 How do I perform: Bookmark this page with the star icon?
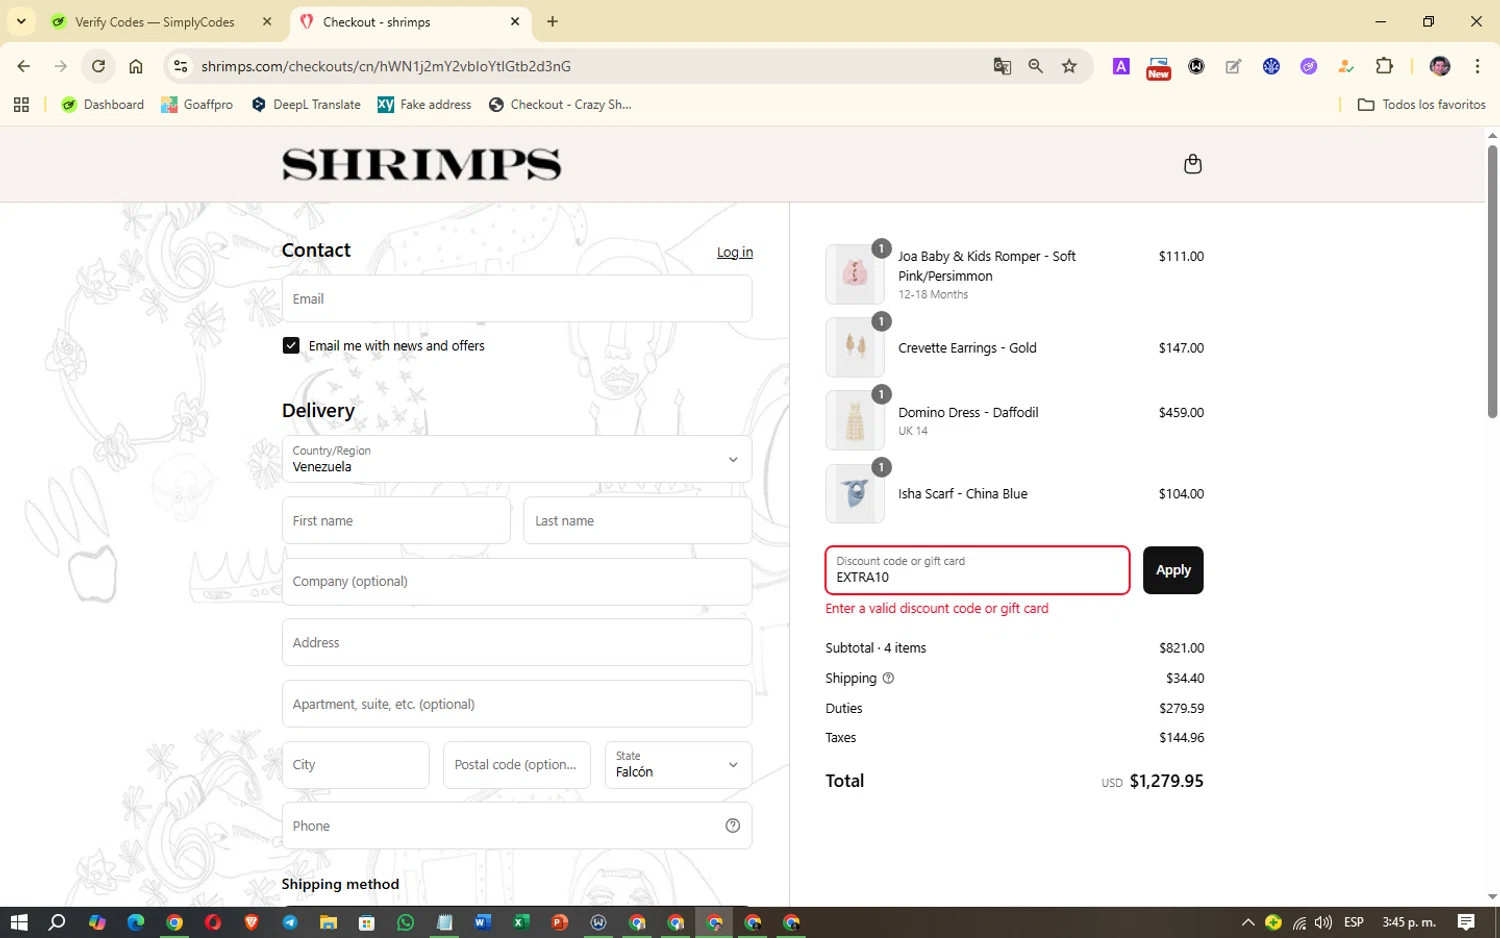click(x=1069, y=66)
